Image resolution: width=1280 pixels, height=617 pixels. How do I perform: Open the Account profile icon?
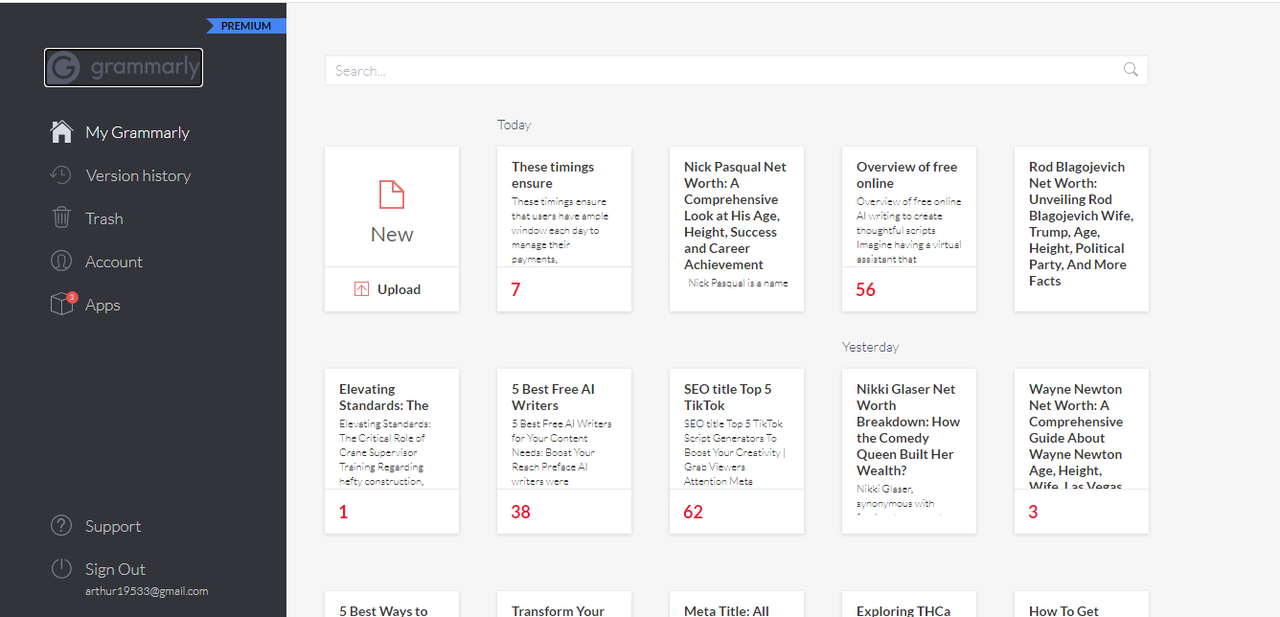pyautogui.click(x=62, y=261)
